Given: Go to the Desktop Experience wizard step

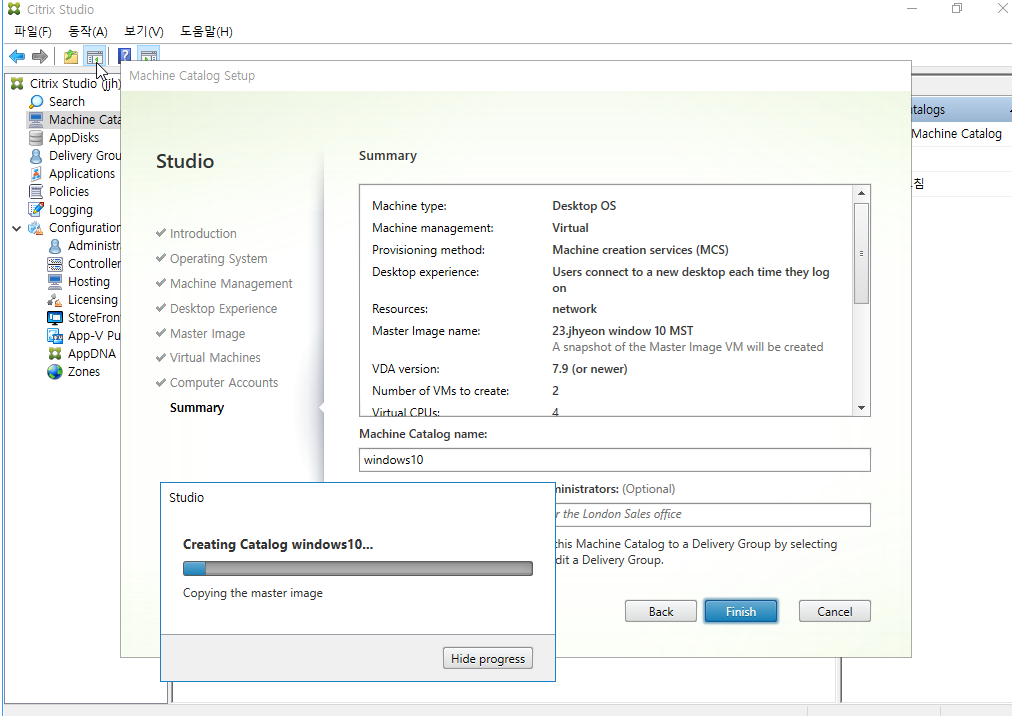Looking at the screenshot, I should click(223, 309).
